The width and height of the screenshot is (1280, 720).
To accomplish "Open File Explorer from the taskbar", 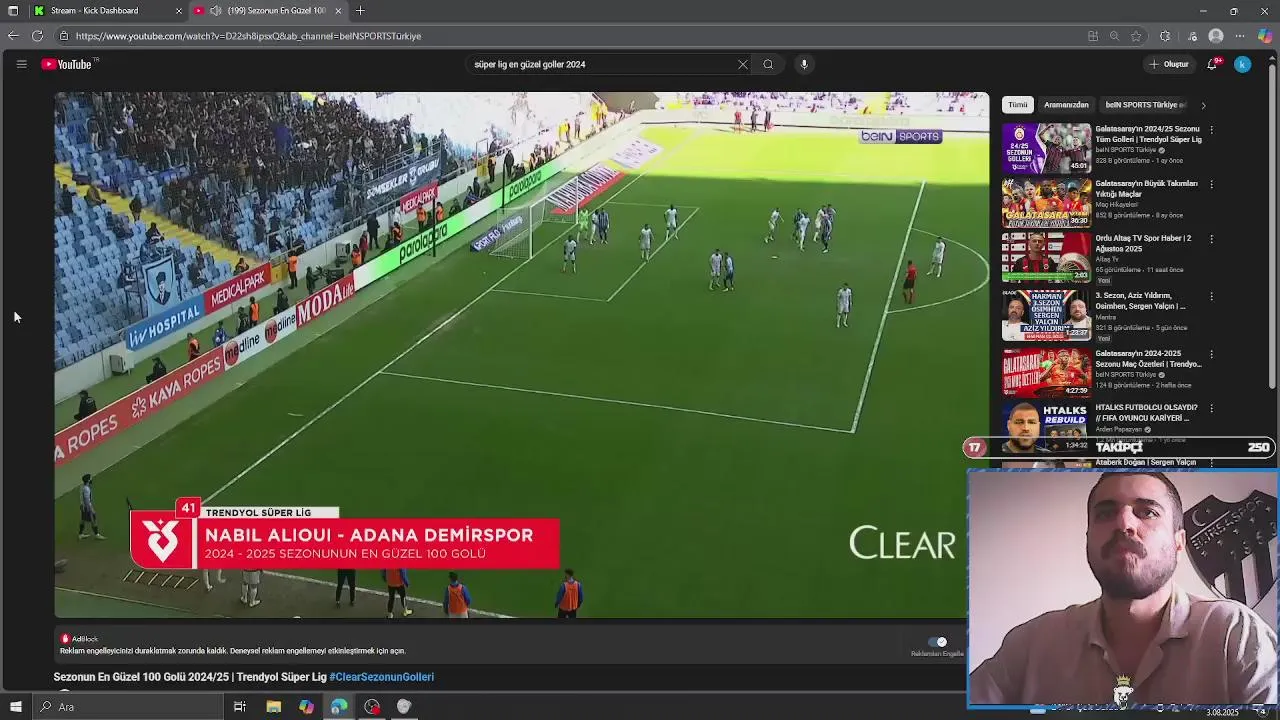I will coord(273,707).
